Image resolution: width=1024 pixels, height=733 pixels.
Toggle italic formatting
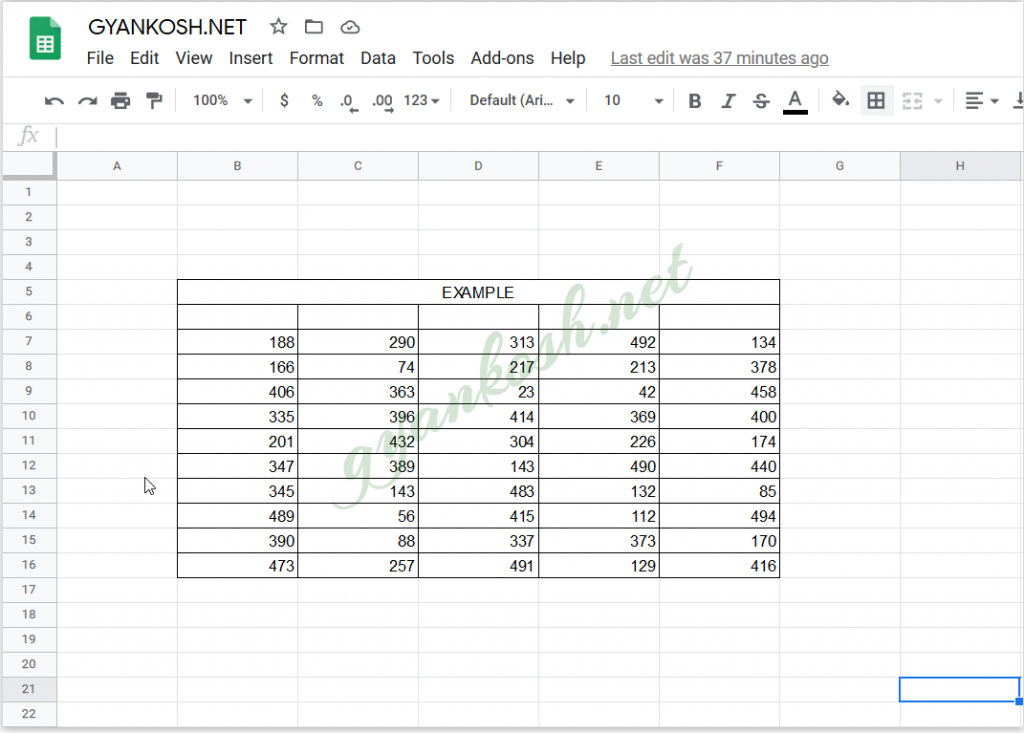coord(729,100)
